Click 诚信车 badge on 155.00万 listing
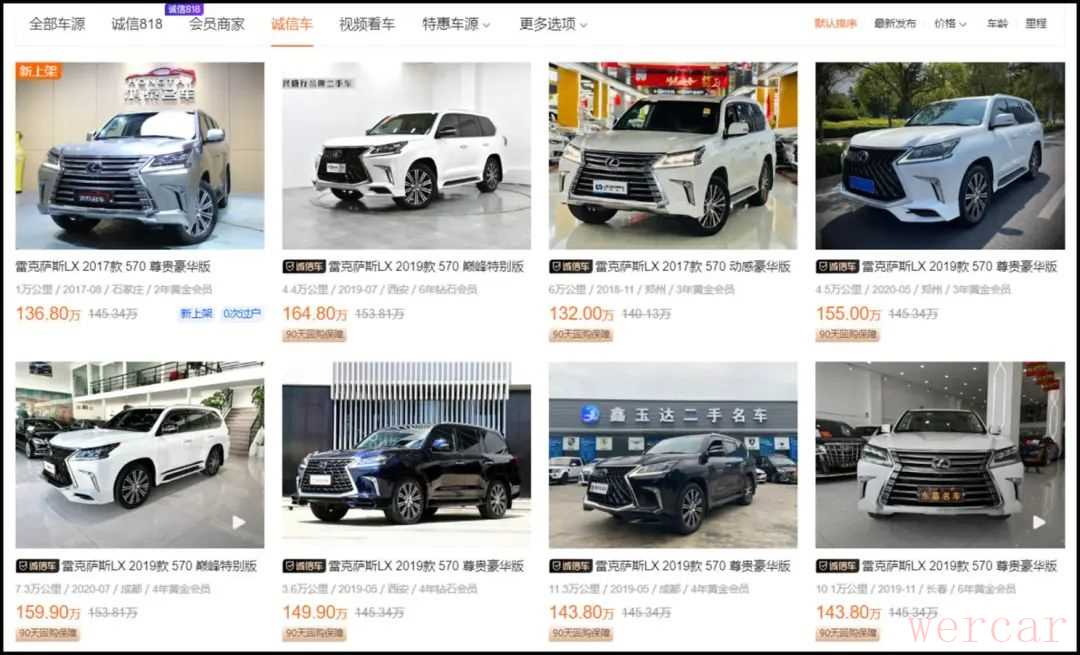 [x=837, y=267]
